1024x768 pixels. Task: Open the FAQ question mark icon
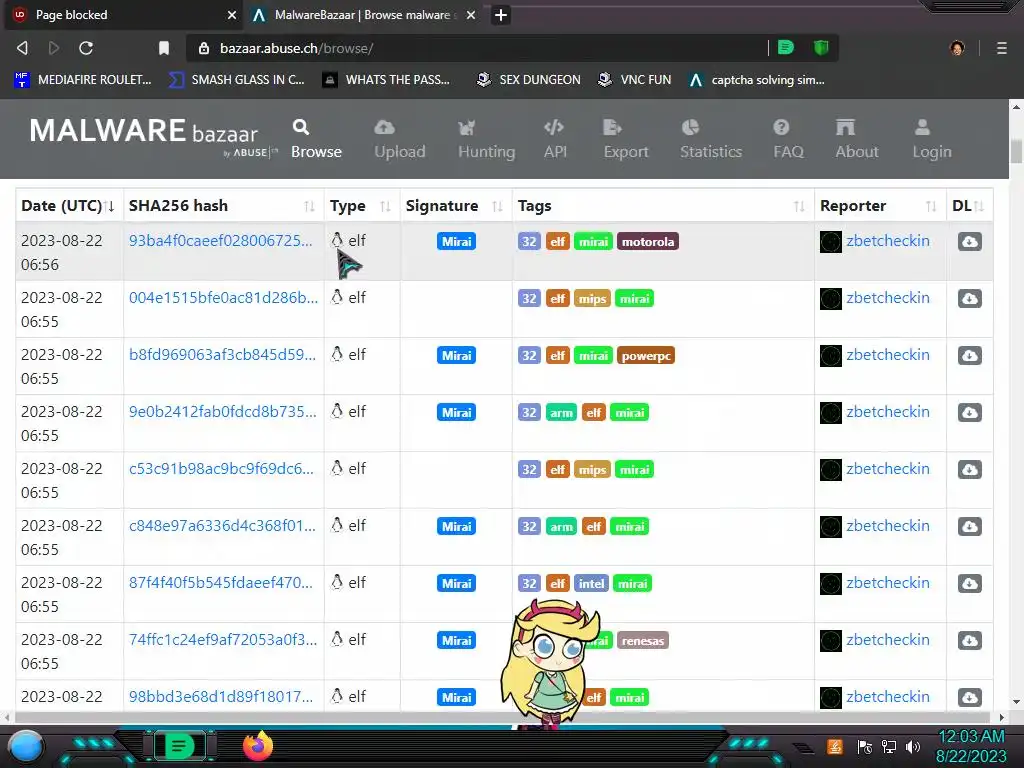(x=781, y=127)
